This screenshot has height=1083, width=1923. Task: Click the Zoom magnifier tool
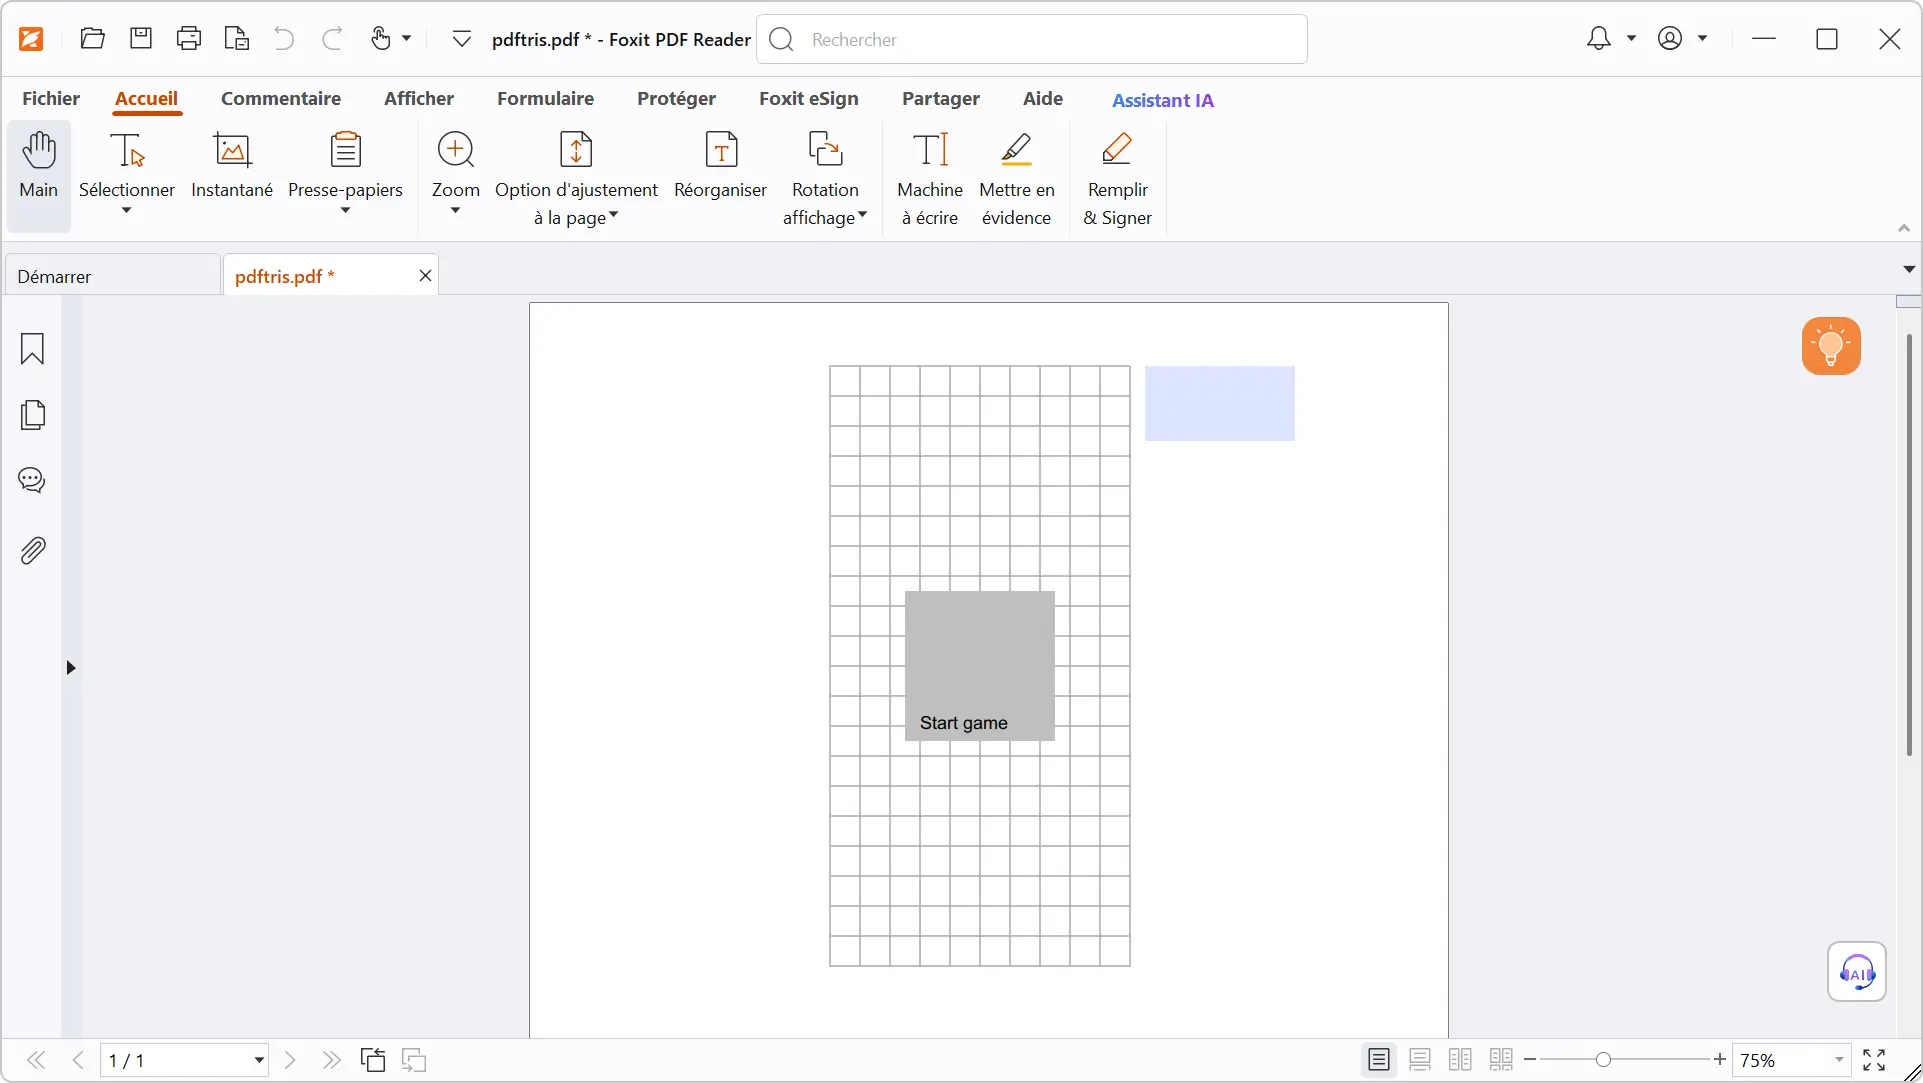[x=456, y=163]
